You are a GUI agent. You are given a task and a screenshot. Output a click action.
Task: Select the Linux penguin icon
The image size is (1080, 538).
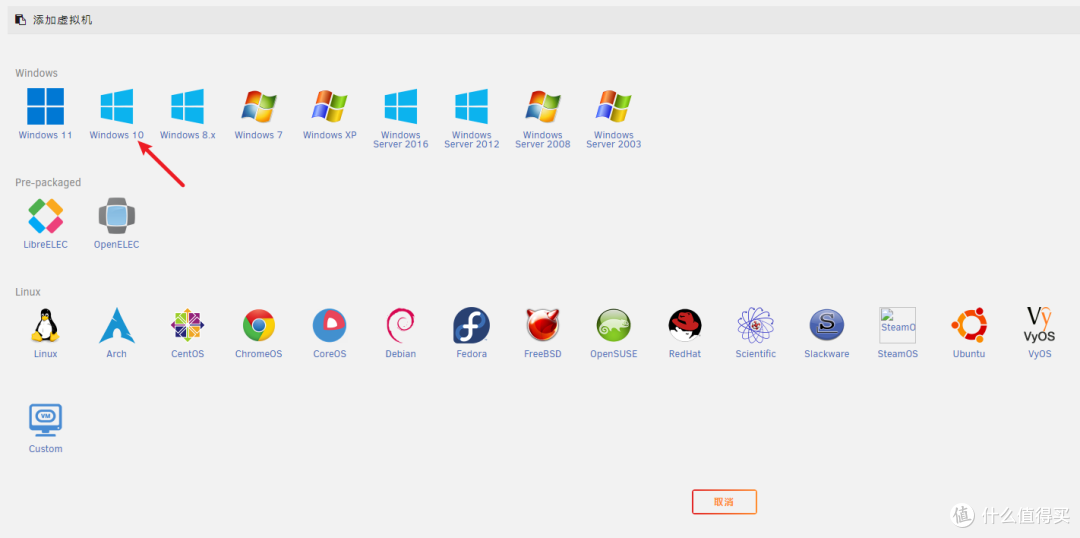click(x=45, y=325)
